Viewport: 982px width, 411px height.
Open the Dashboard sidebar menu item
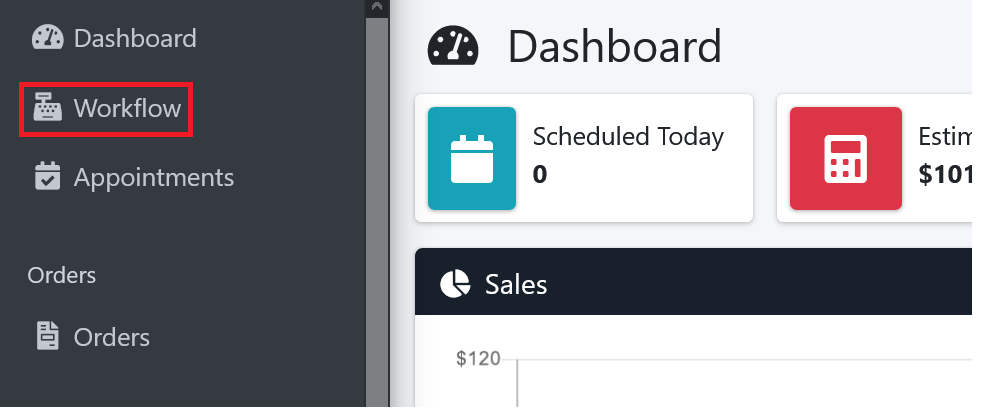click(114, 38)
